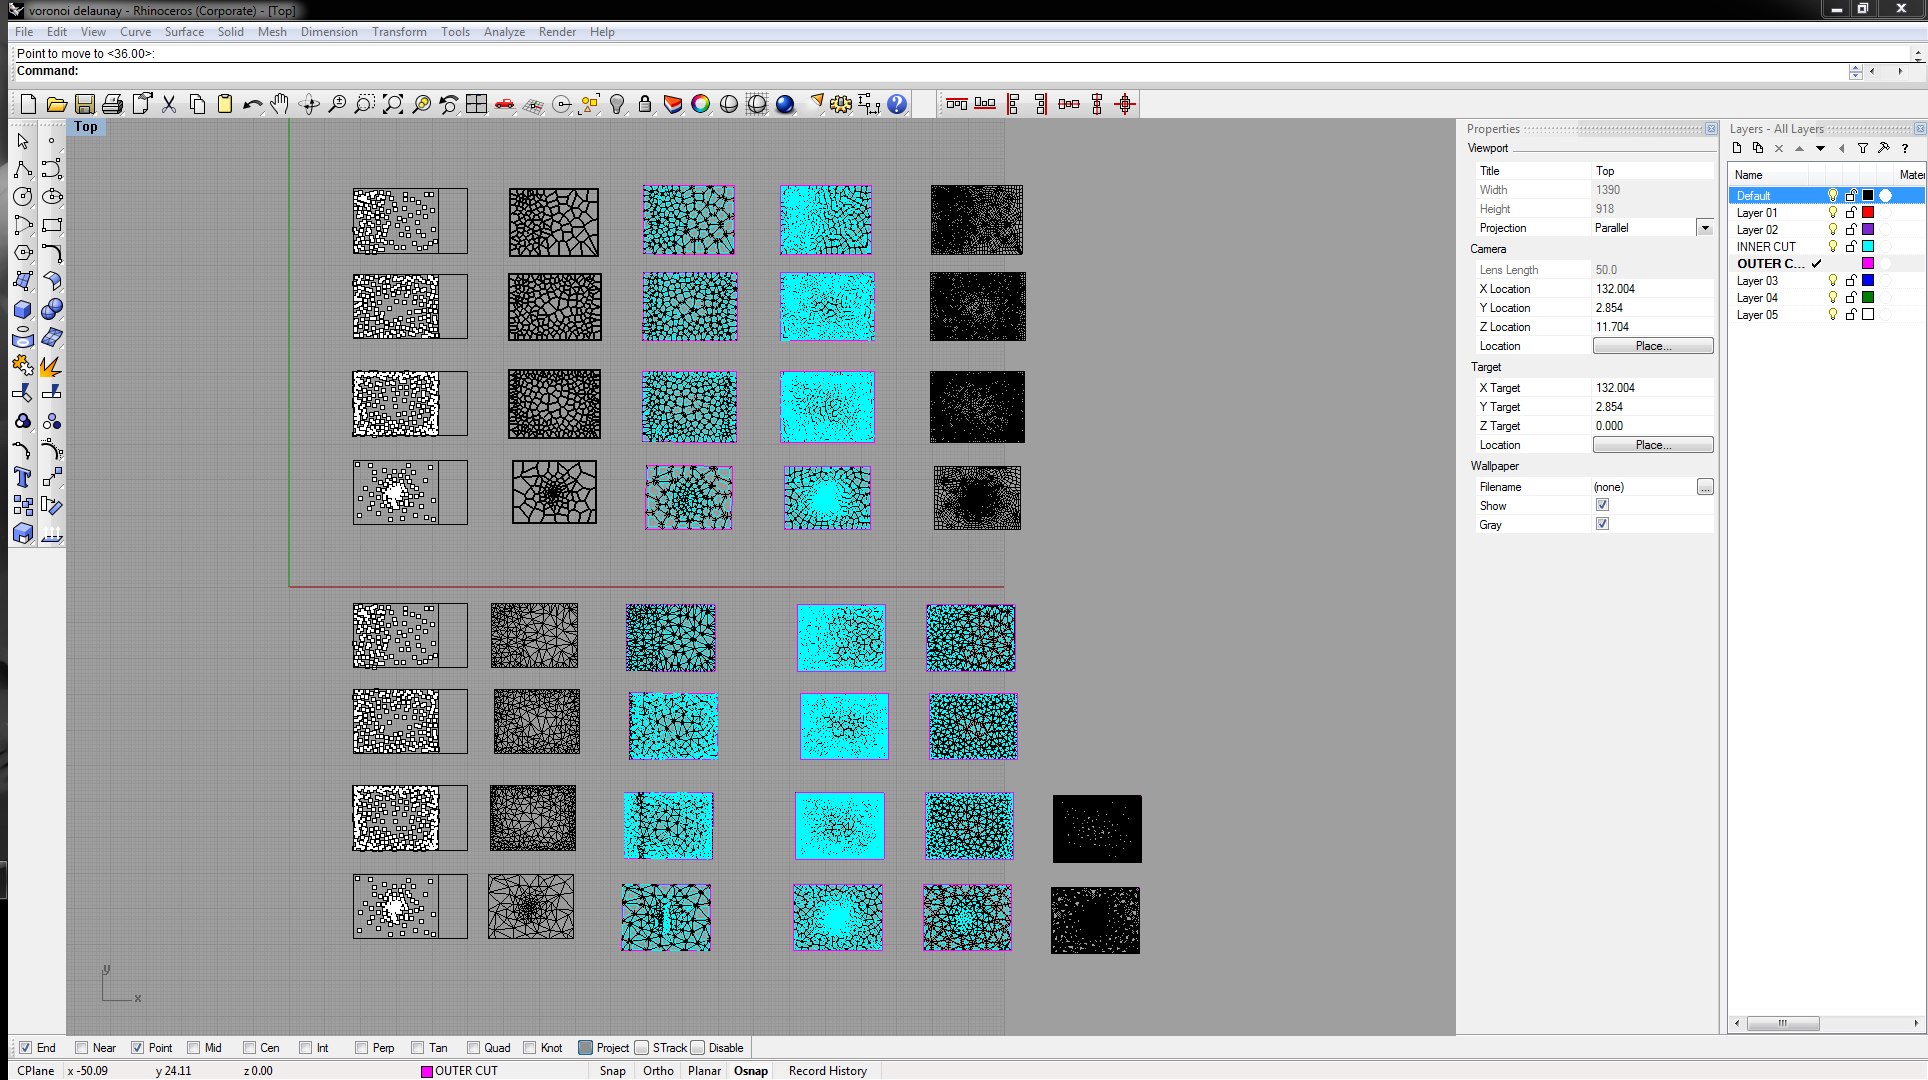Click the layer filter funnel icon

coord(1863,148)
